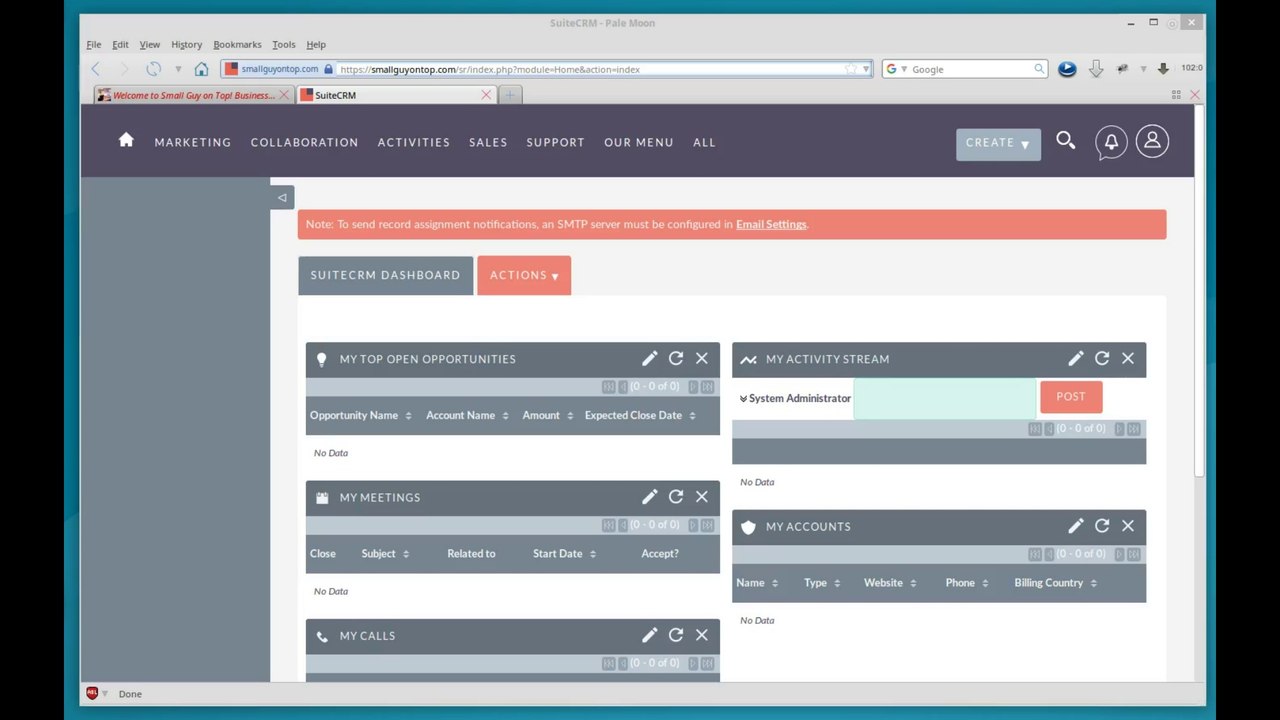Screen dimensions: 1280x720
Task: Expand the ACTIONS dropdown
Action: tap(524, 275)
